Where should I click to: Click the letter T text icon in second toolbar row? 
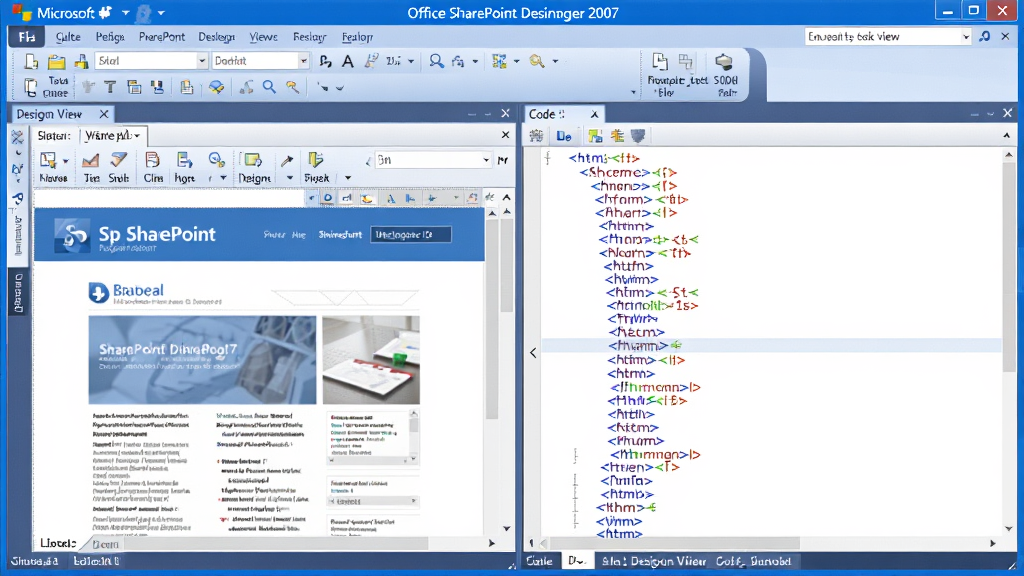(110, 87)
